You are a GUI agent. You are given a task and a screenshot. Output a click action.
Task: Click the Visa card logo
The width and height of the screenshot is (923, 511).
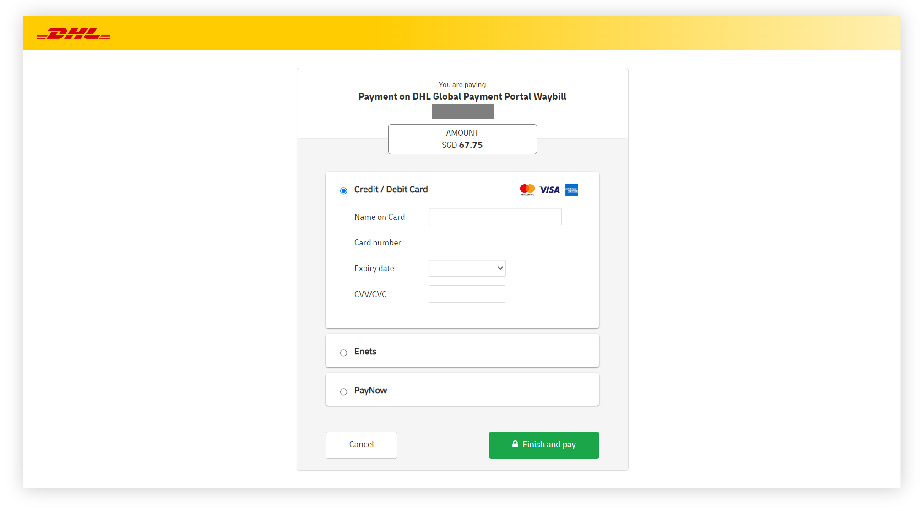(x=550, y=189)
